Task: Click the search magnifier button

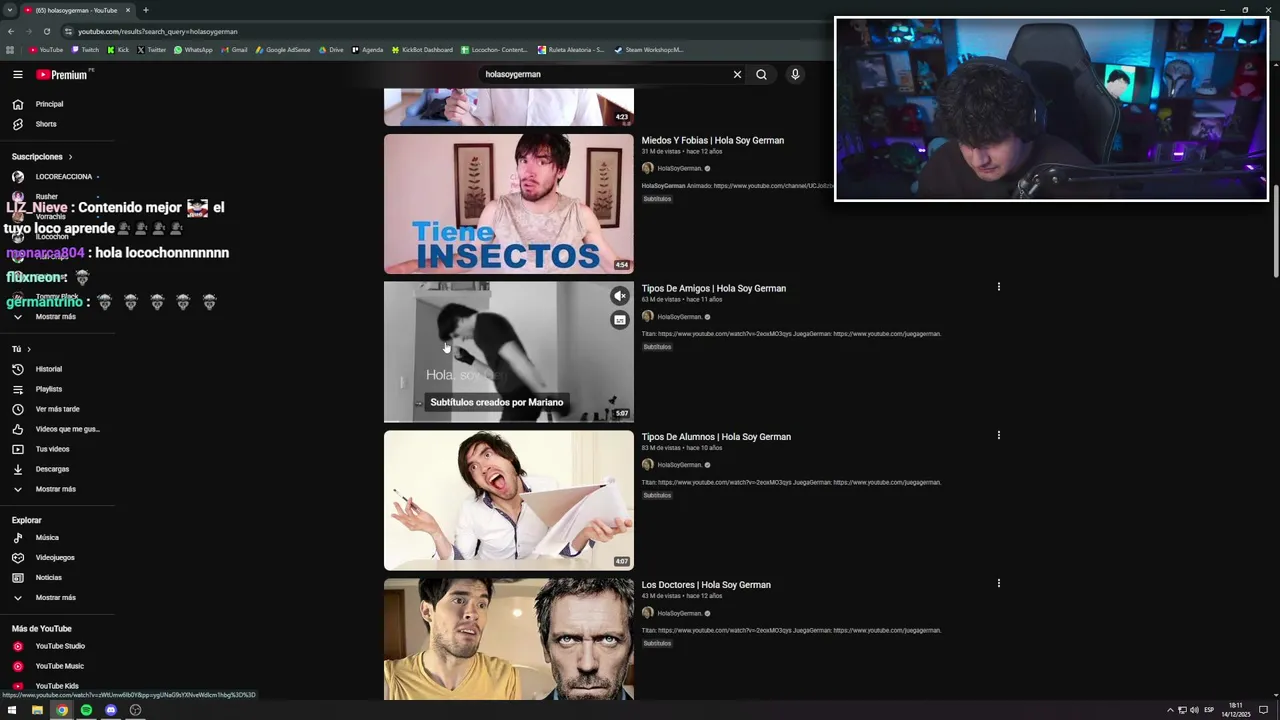Action: pyautogui.click(x=761, y=74)
